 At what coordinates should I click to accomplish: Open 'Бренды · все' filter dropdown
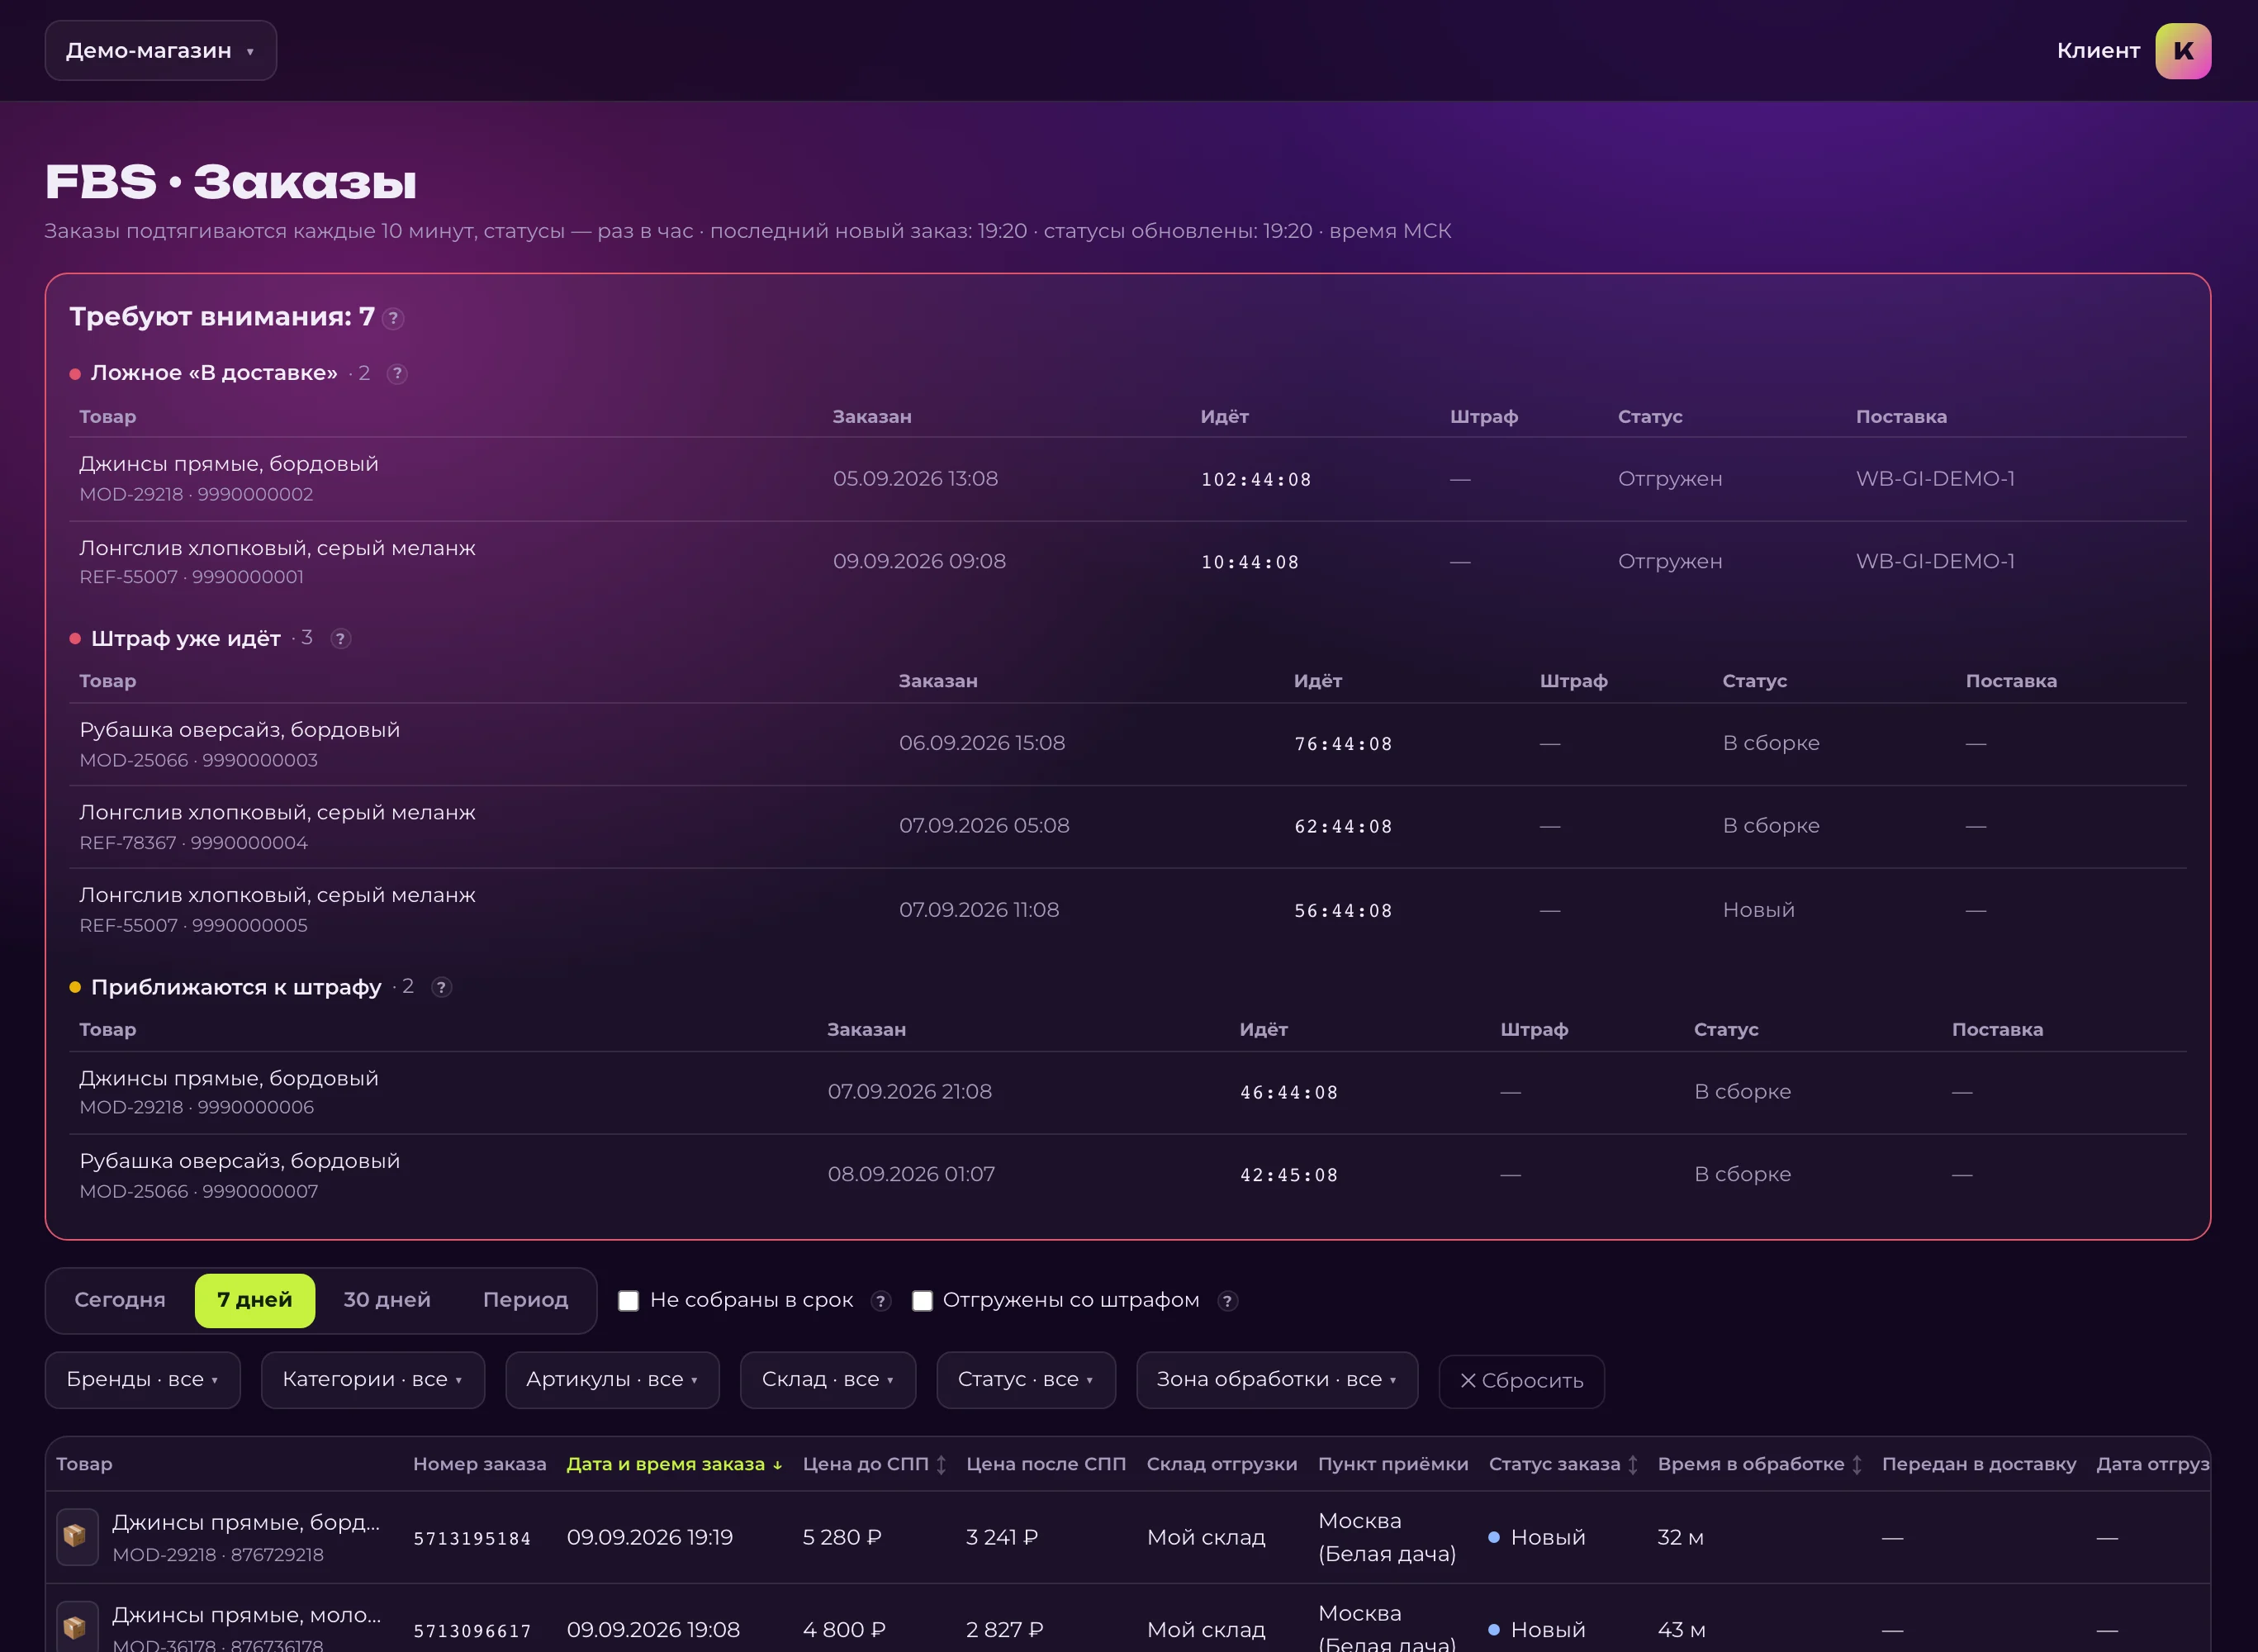pos(143,1380)
